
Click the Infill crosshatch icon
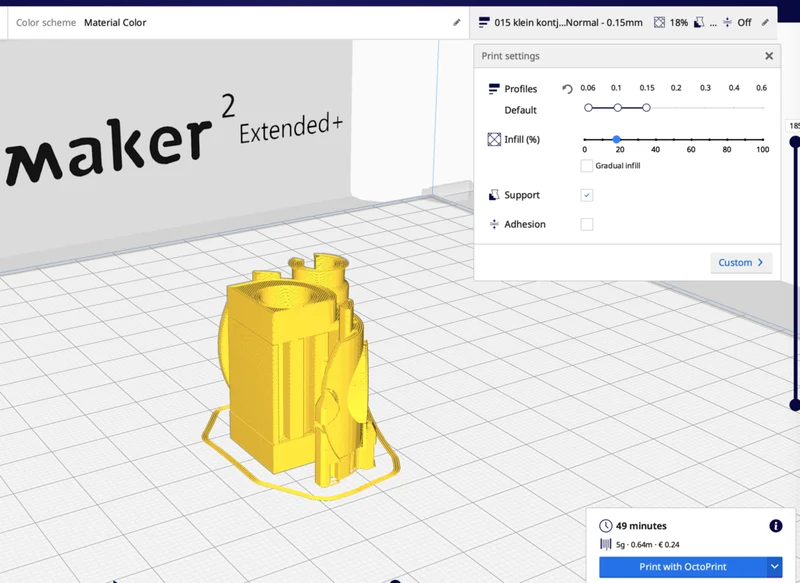(494, 139)
